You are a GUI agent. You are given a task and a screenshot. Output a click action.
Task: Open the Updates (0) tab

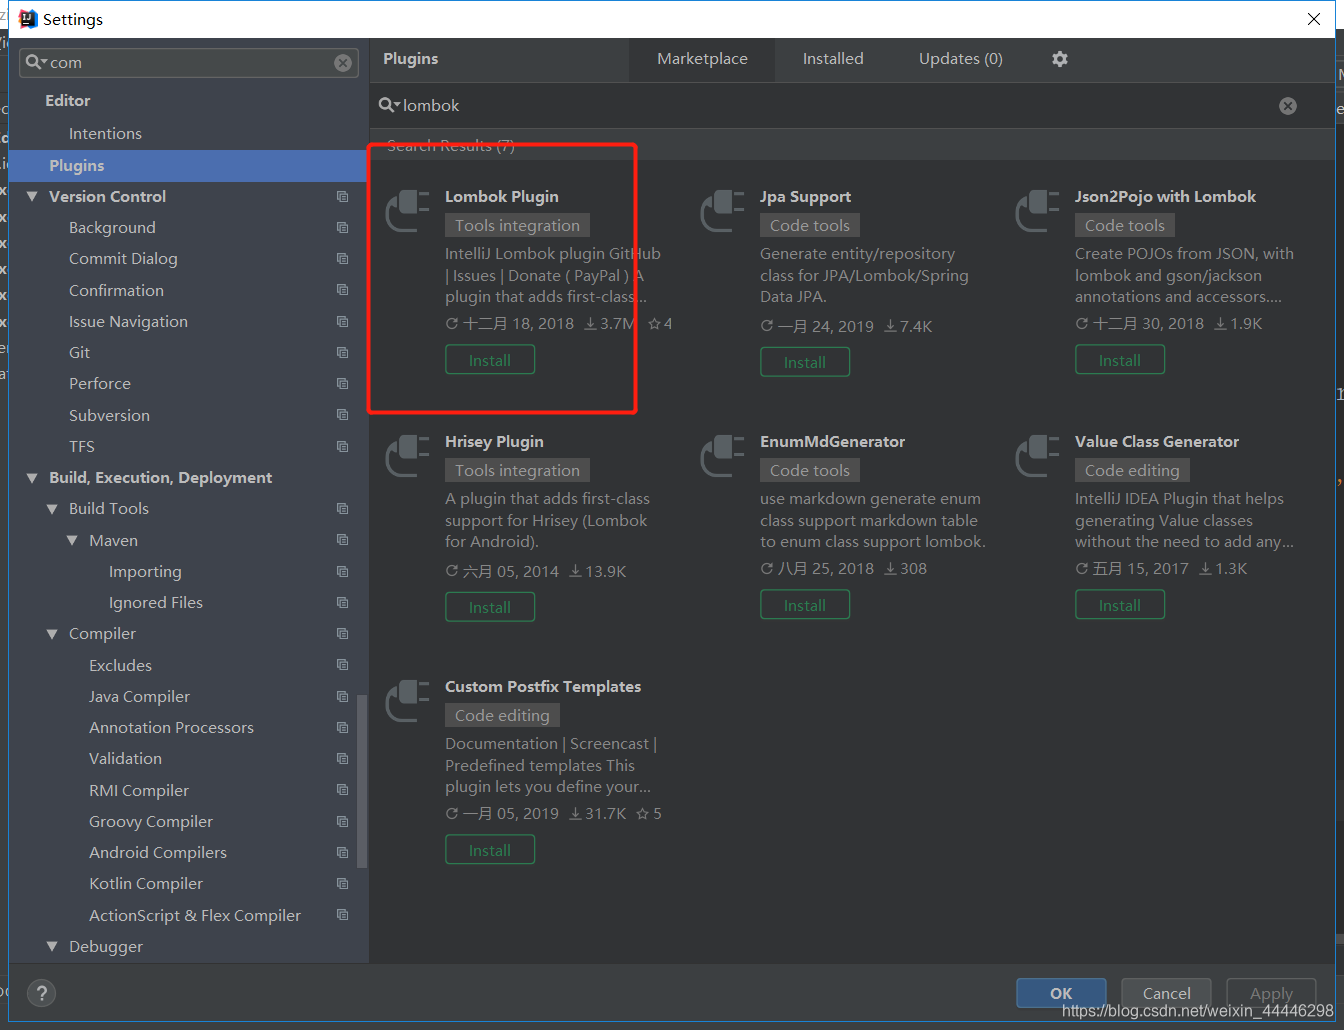(x=961, y=59)
